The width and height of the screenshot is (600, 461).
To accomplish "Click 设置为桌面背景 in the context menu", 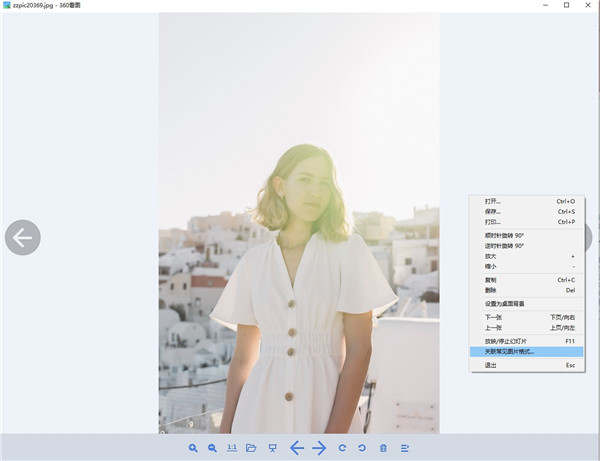I will click(x=504, y=303).
